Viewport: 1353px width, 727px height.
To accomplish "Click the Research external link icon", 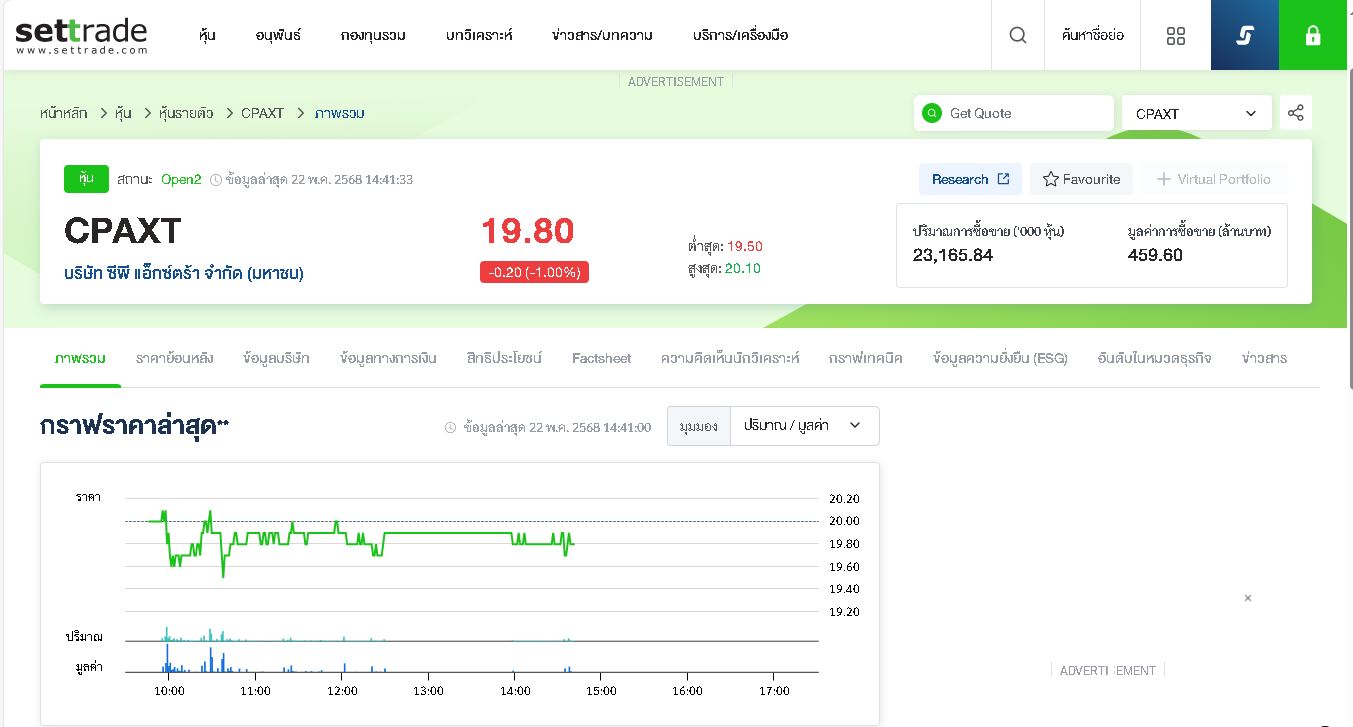I will pyautogui.click(x=1003, y=179).
